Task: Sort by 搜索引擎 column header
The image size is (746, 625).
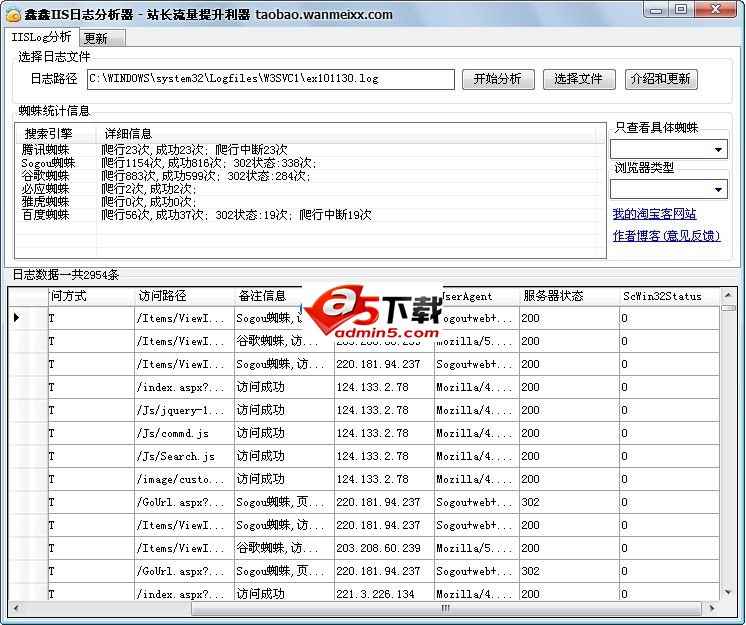Action: click(56, 134)
